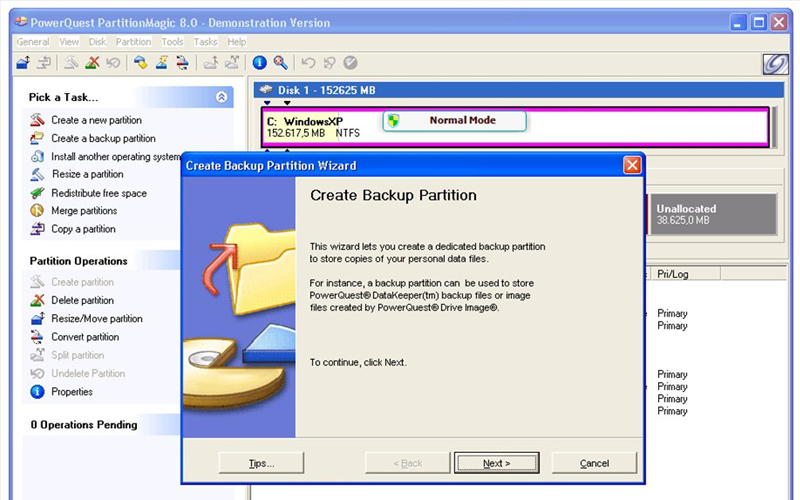Screen dimensions: 800x500
Task: Click the Convert partition toolbar icon
Action: pyautogui.click(x=183, y=63)
